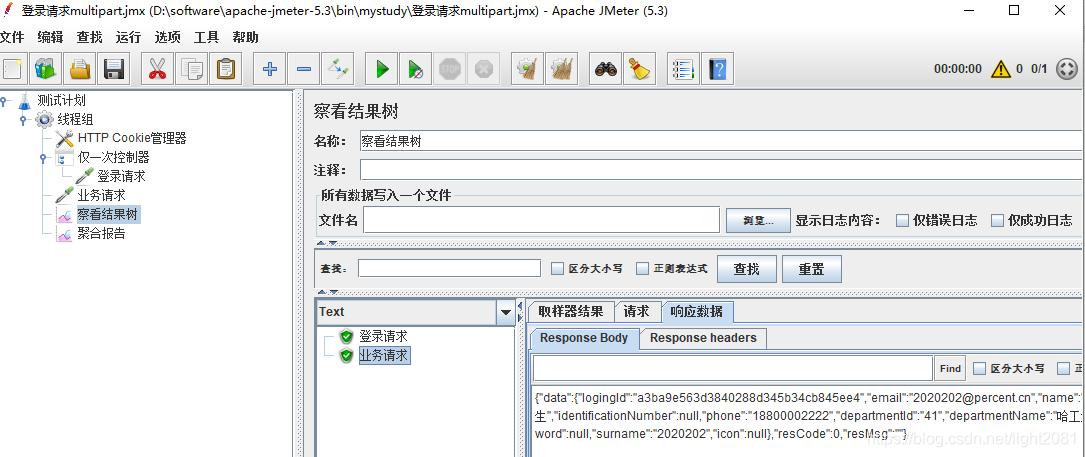Switch to 响应数据 tab

pyautogui.click(x=698, y=312)
